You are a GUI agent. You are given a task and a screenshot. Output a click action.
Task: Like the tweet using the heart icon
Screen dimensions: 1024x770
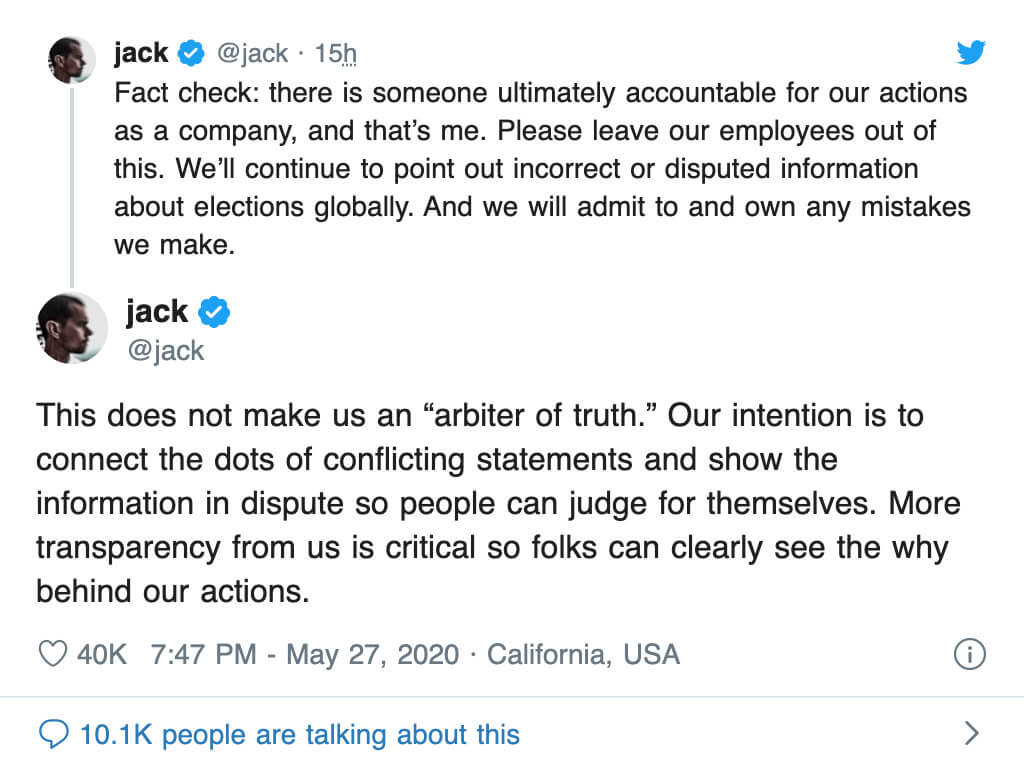coord(53,654)
